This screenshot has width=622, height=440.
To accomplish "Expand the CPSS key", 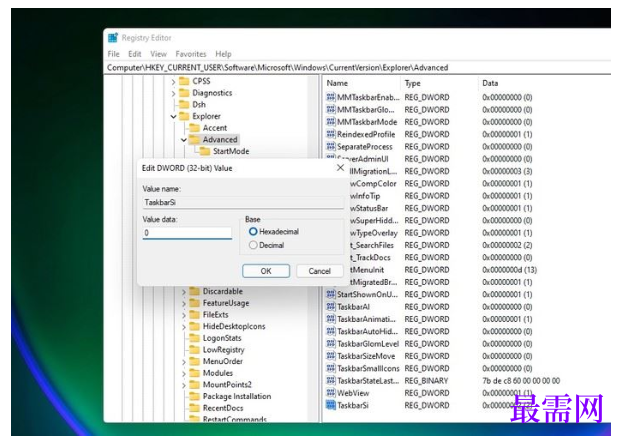I will tap(173, 81).
